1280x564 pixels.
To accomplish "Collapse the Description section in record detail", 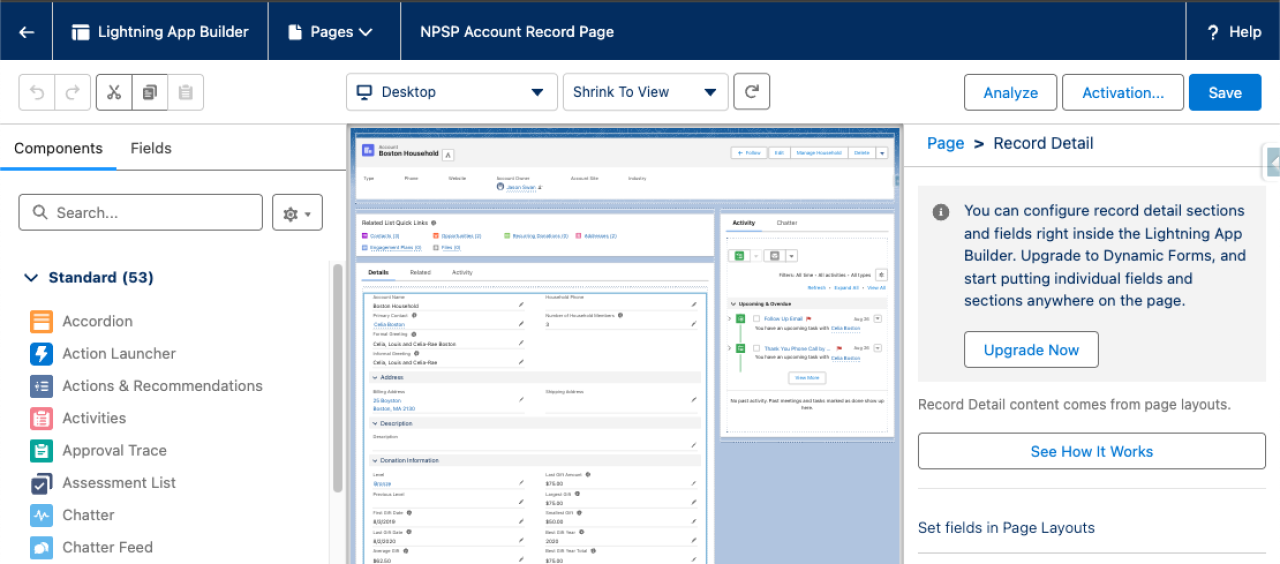I will pyautogui.click(x=374, y=423).
